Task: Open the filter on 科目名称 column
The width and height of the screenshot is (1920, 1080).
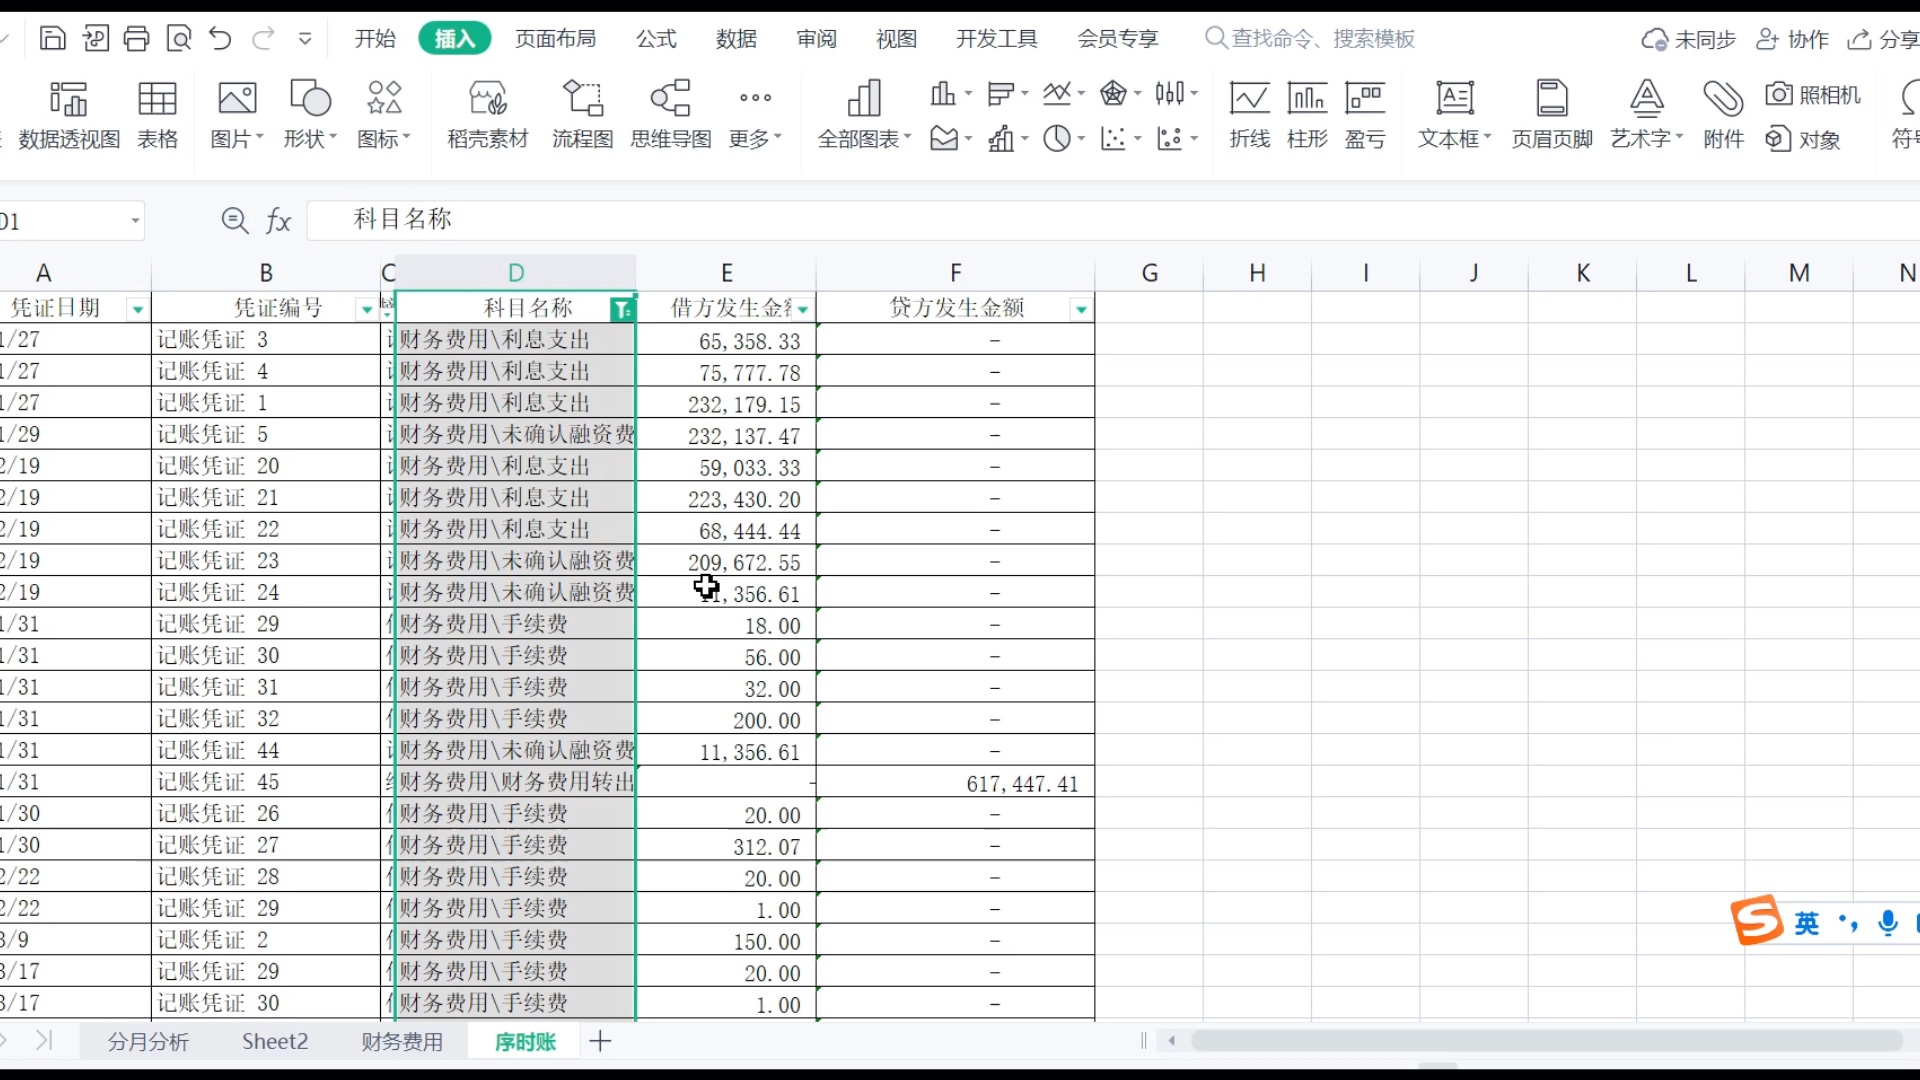Action: tap(622, 309)
